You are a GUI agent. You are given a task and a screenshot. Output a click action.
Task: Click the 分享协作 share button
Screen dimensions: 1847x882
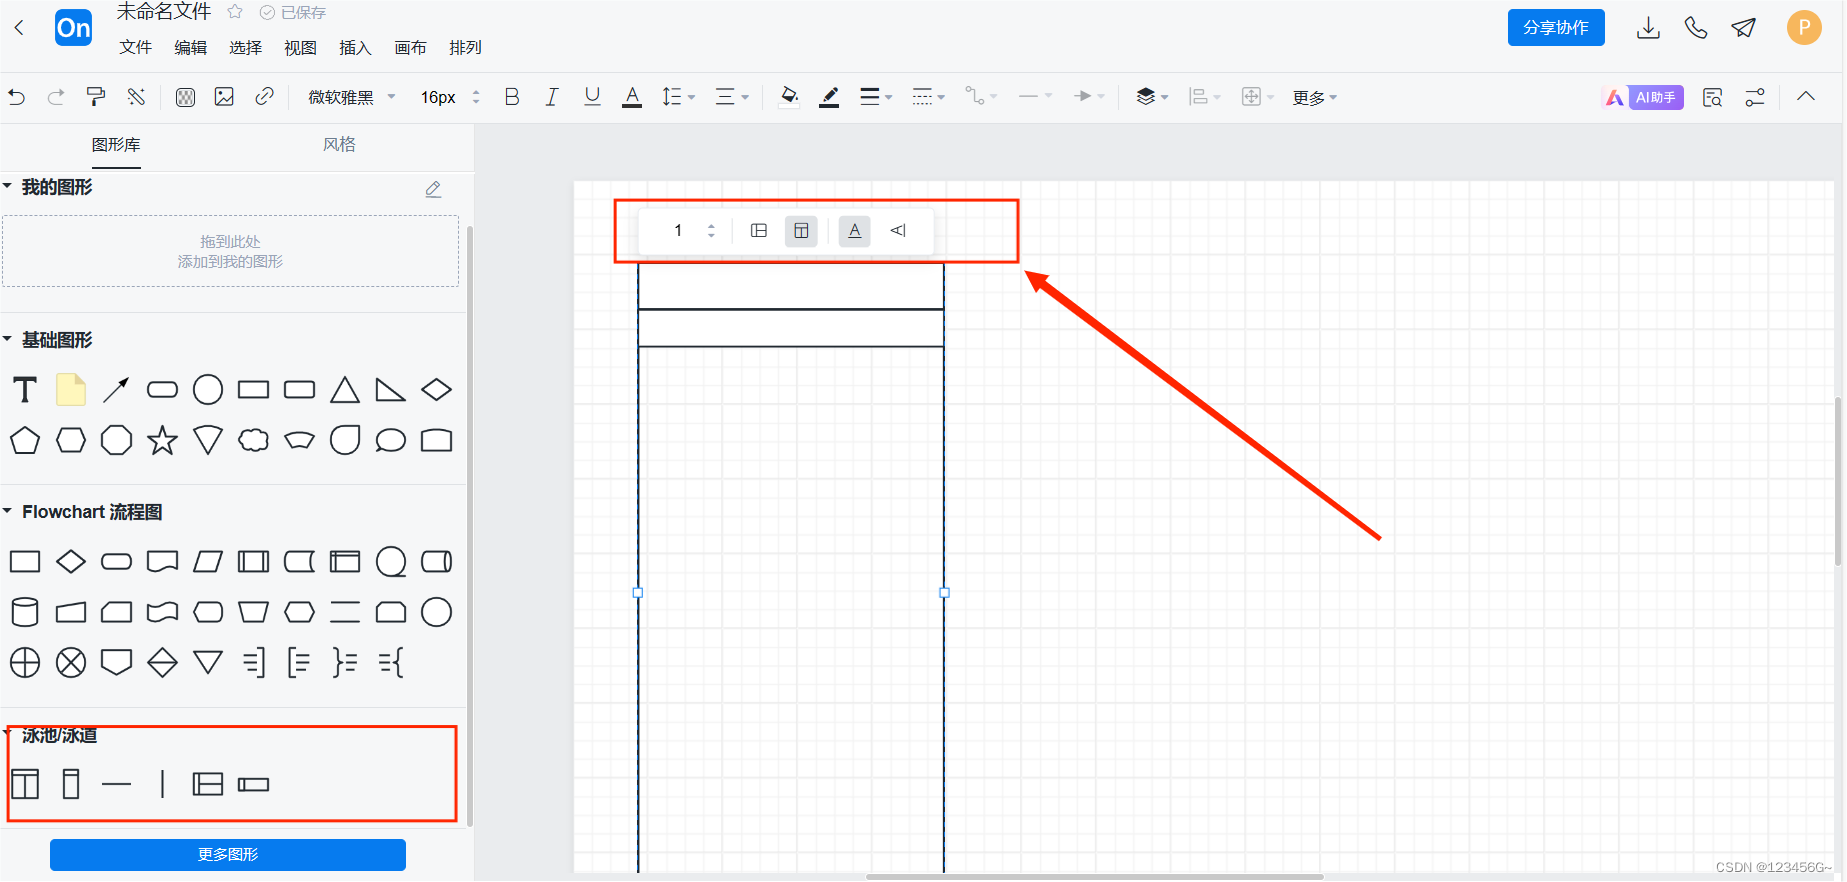1556,28
